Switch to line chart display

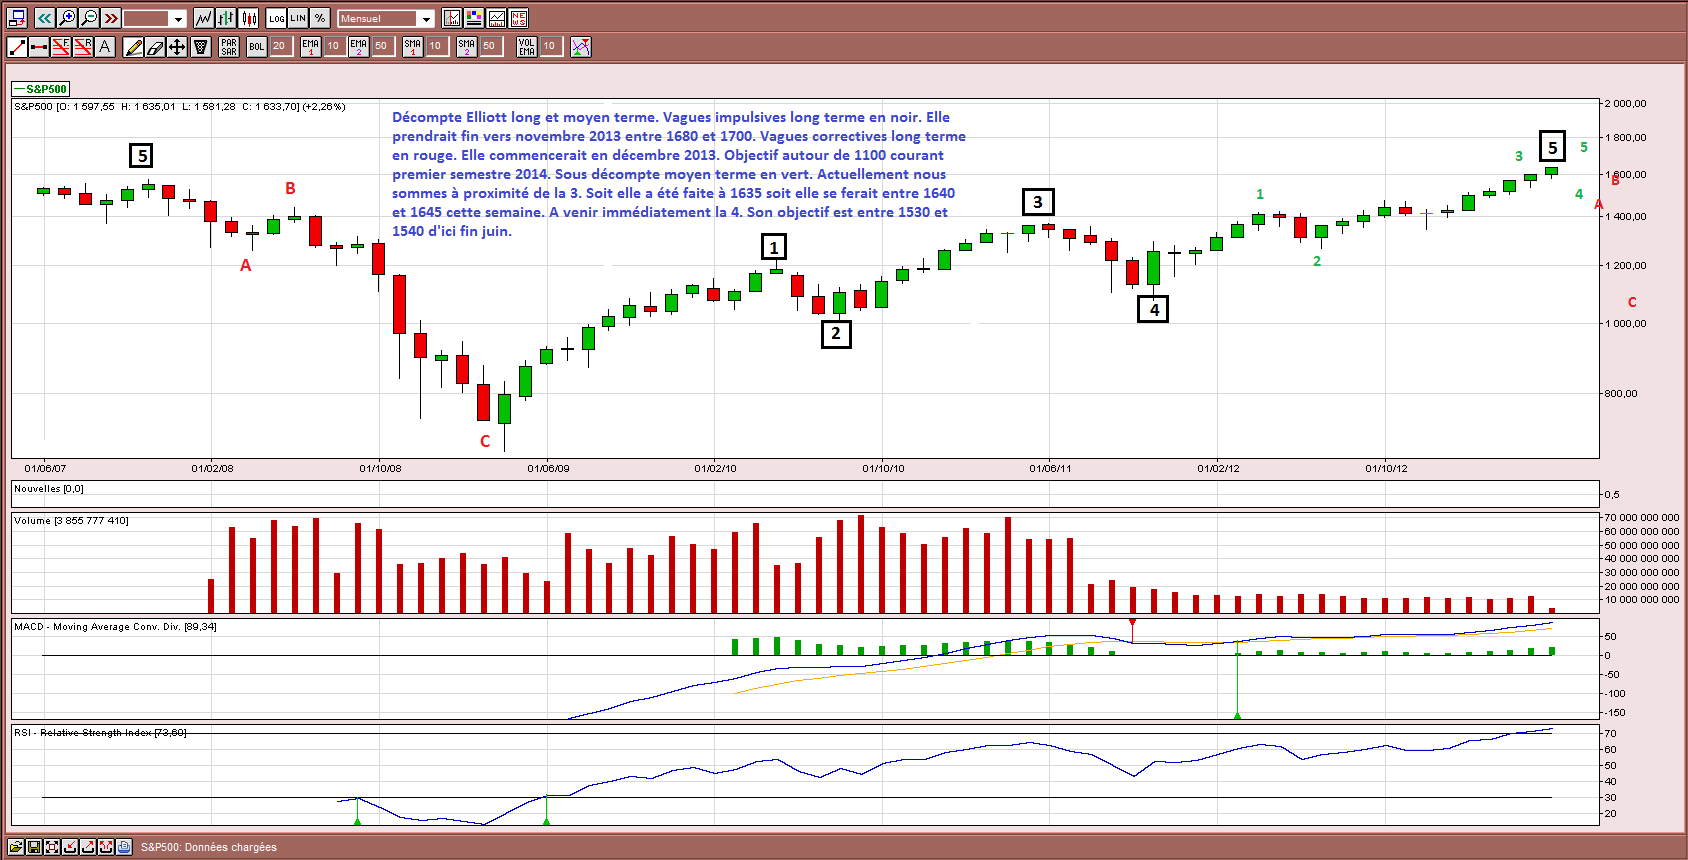pos(204,18)
